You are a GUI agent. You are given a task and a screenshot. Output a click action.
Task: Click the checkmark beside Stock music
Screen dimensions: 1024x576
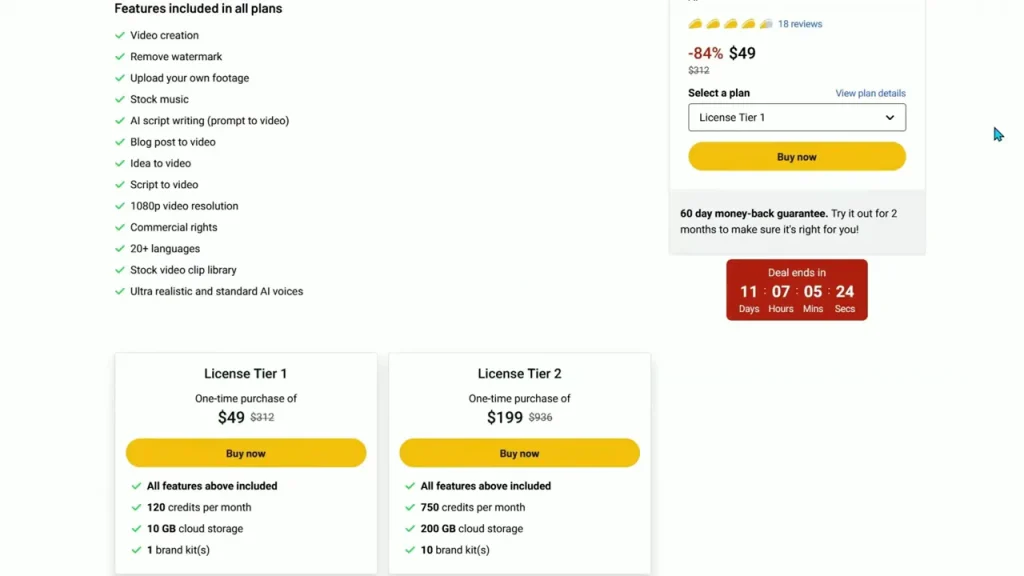click(120, 99)
